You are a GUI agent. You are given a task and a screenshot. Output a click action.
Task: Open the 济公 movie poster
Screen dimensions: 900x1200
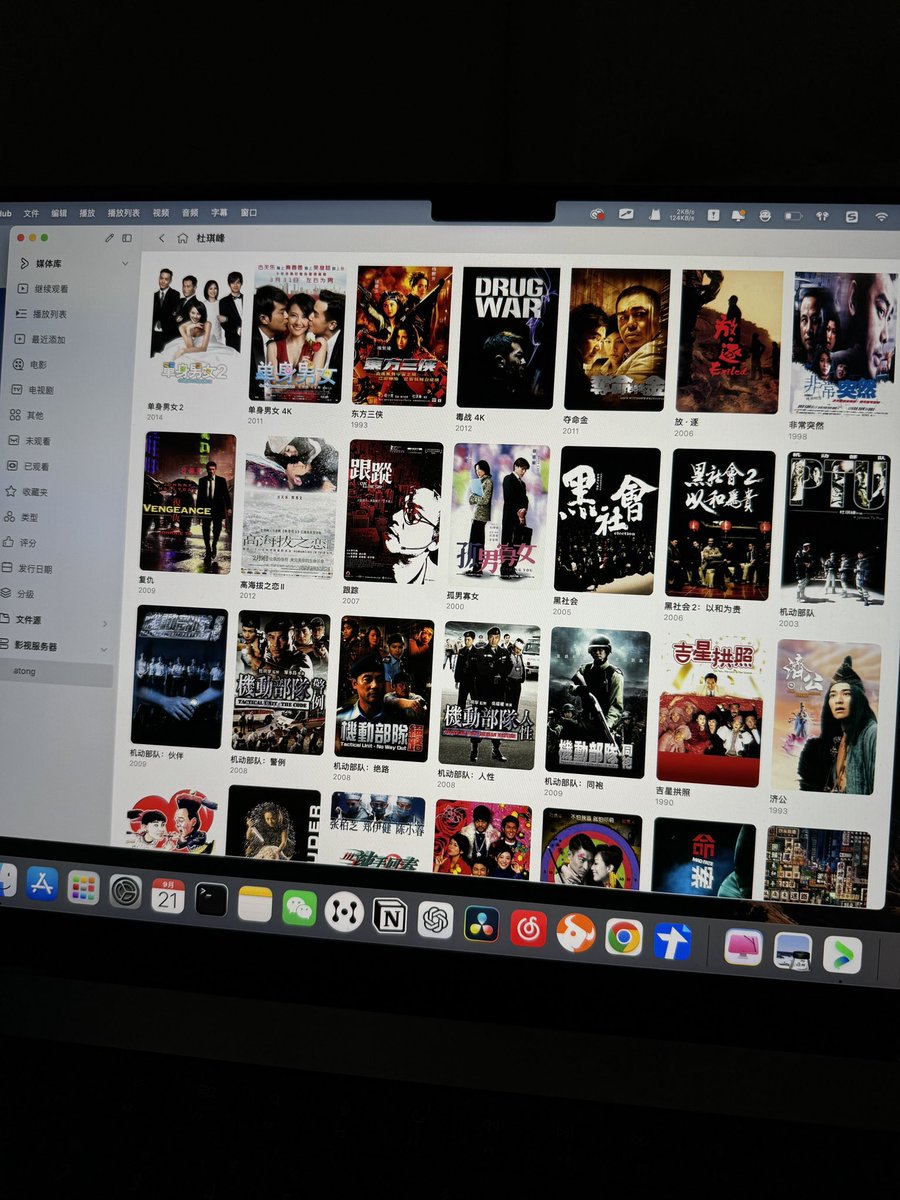tap(827, 716)
